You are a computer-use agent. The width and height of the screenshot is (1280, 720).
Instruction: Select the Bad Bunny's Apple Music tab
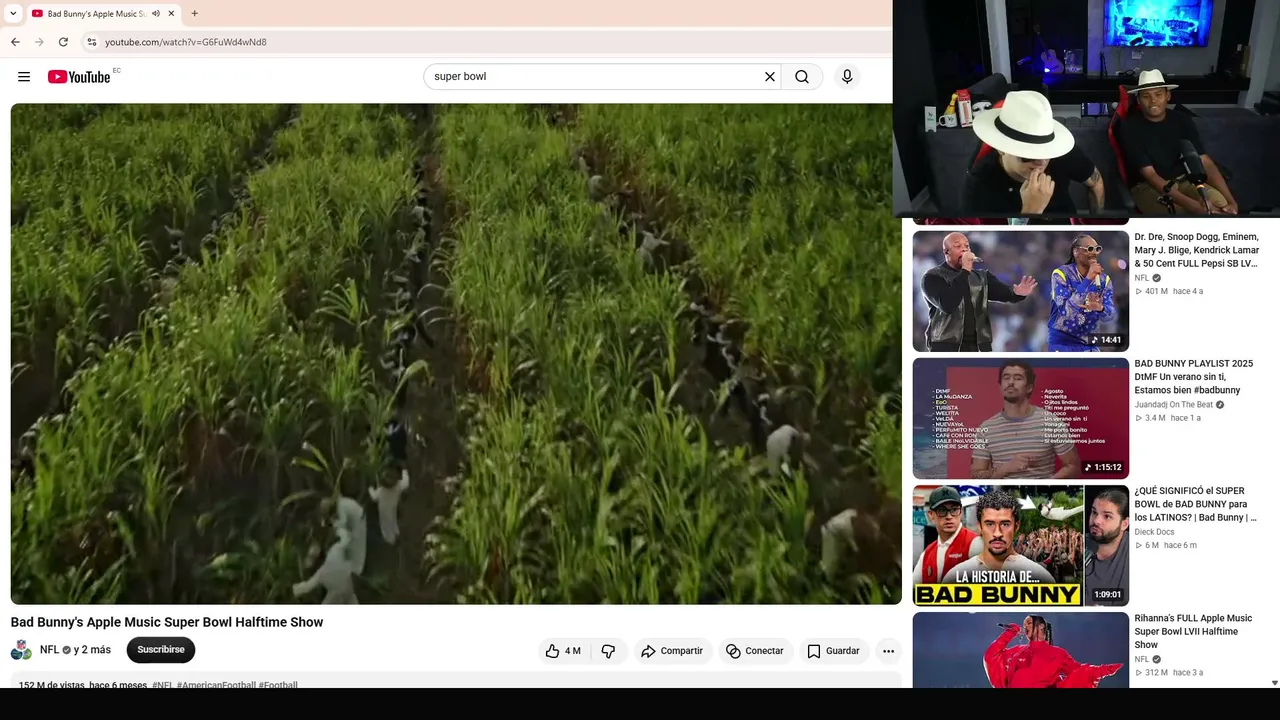tap(96, 14)
